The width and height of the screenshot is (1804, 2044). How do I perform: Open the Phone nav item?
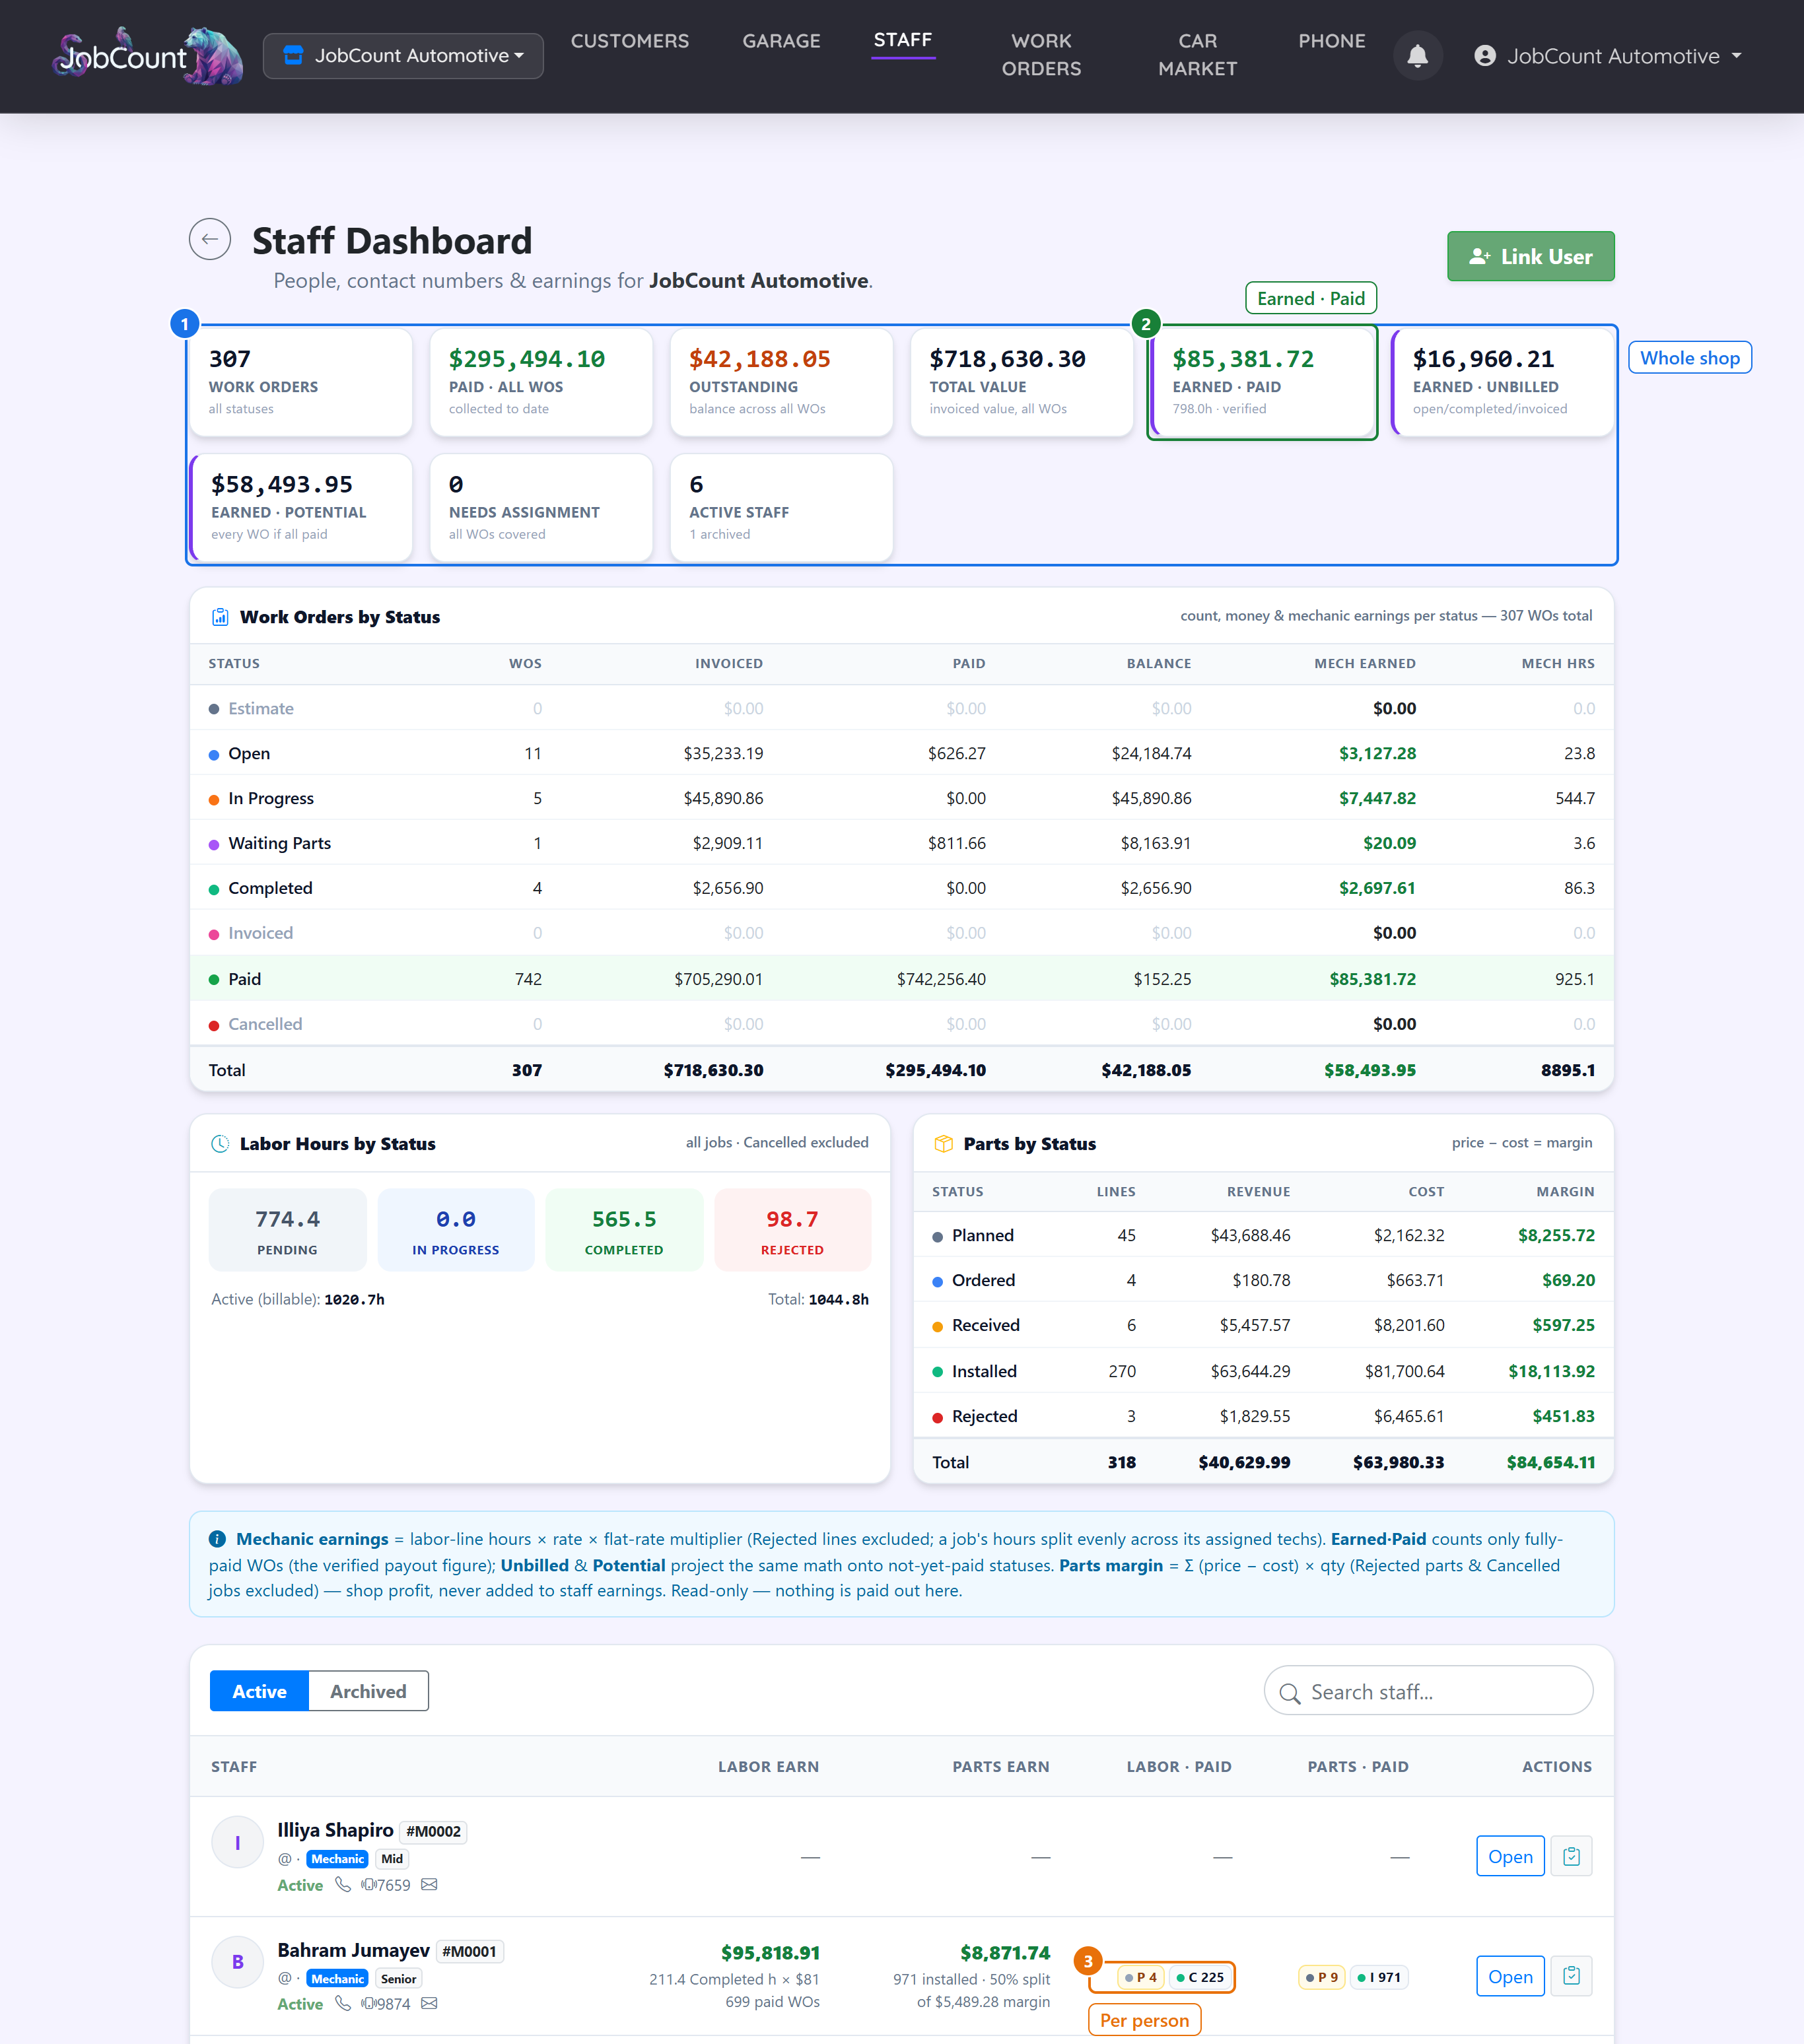pos(1332,41)
